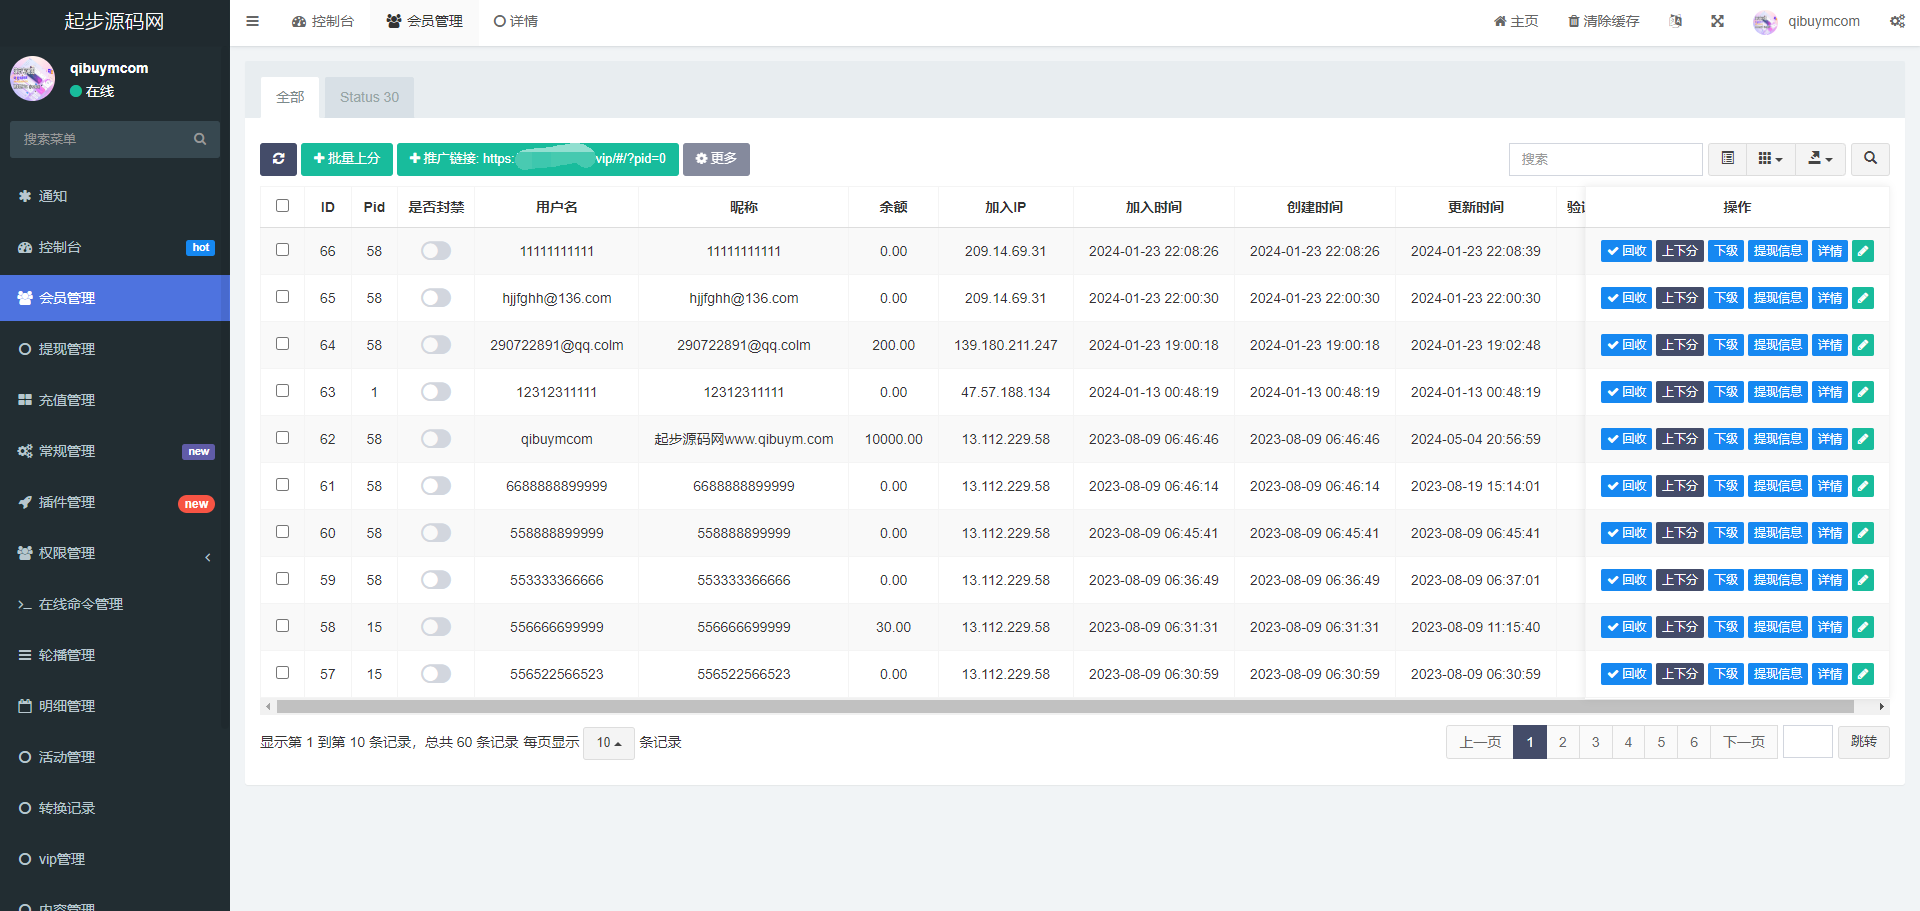1920x911 pixels.
Task: Tick the select-all checkbox in table header
Action: 282,206
